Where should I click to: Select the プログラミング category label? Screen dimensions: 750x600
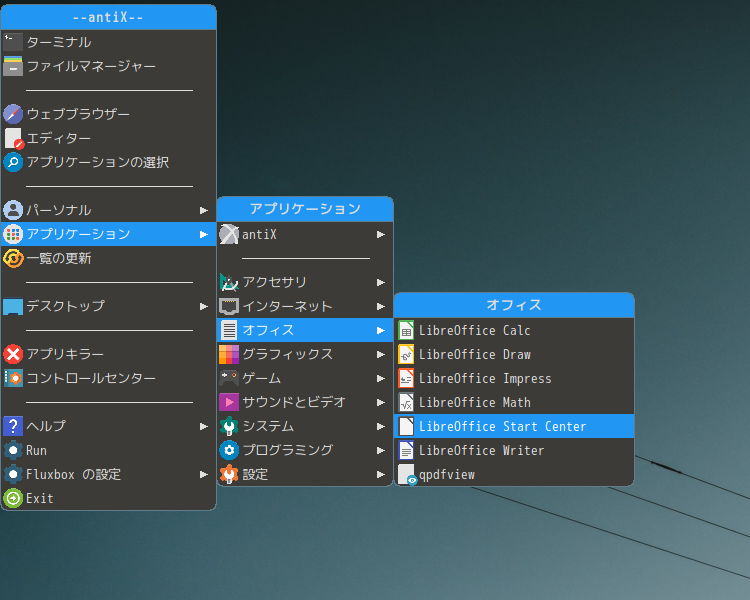tap(287, 450)
